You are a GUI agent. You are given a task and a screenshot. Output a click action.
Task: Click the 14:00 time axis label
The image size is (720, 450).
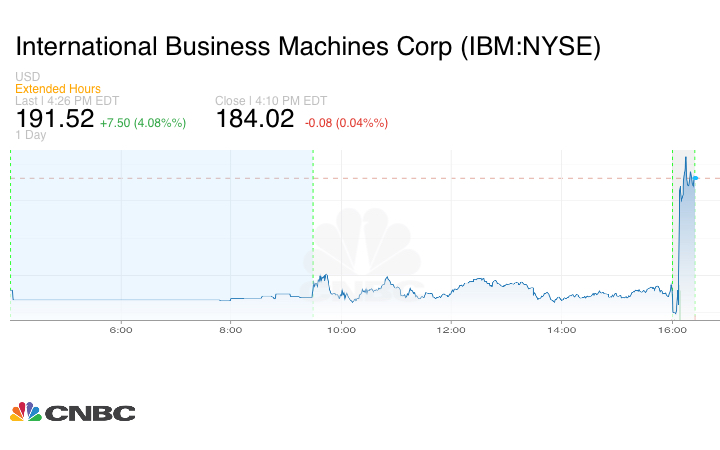pos(562,331)
